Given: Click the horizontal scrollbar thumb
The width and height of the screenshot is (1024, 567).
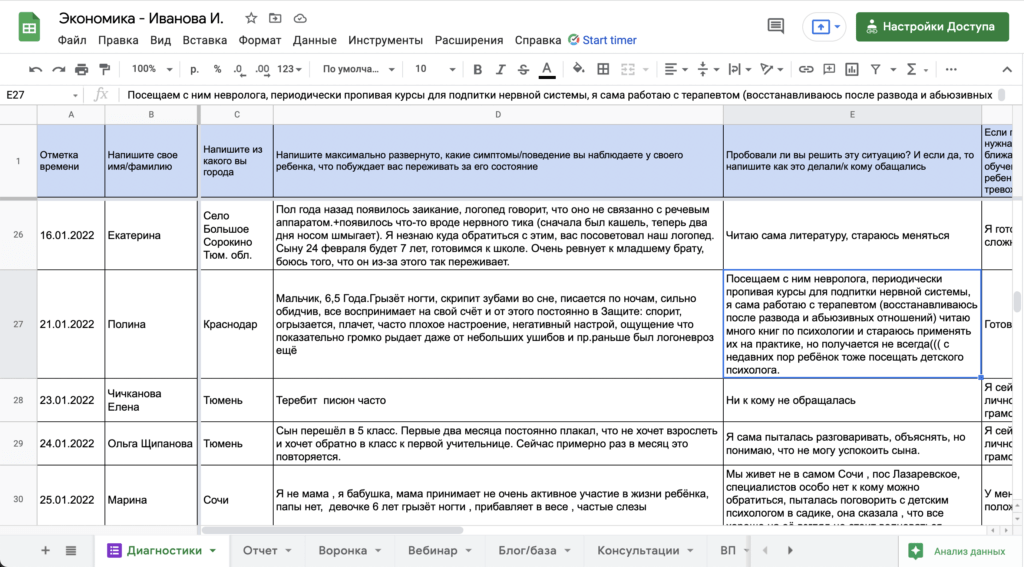Looking at the screenshot, I should (332, 530).
